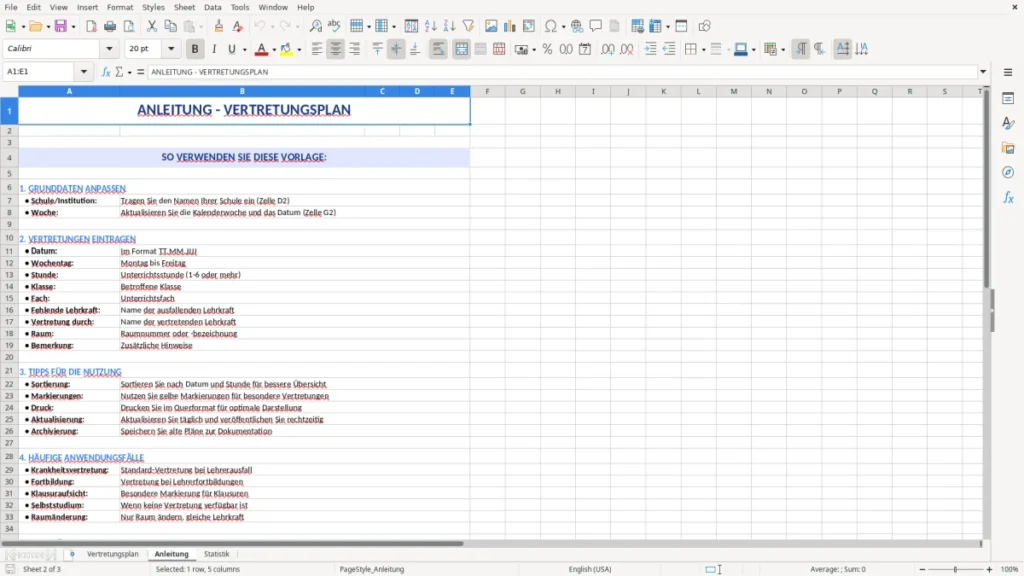Screen dimensions: 1024x576
Task: Click the zoom slider in status bar
Action: point(955,569)
